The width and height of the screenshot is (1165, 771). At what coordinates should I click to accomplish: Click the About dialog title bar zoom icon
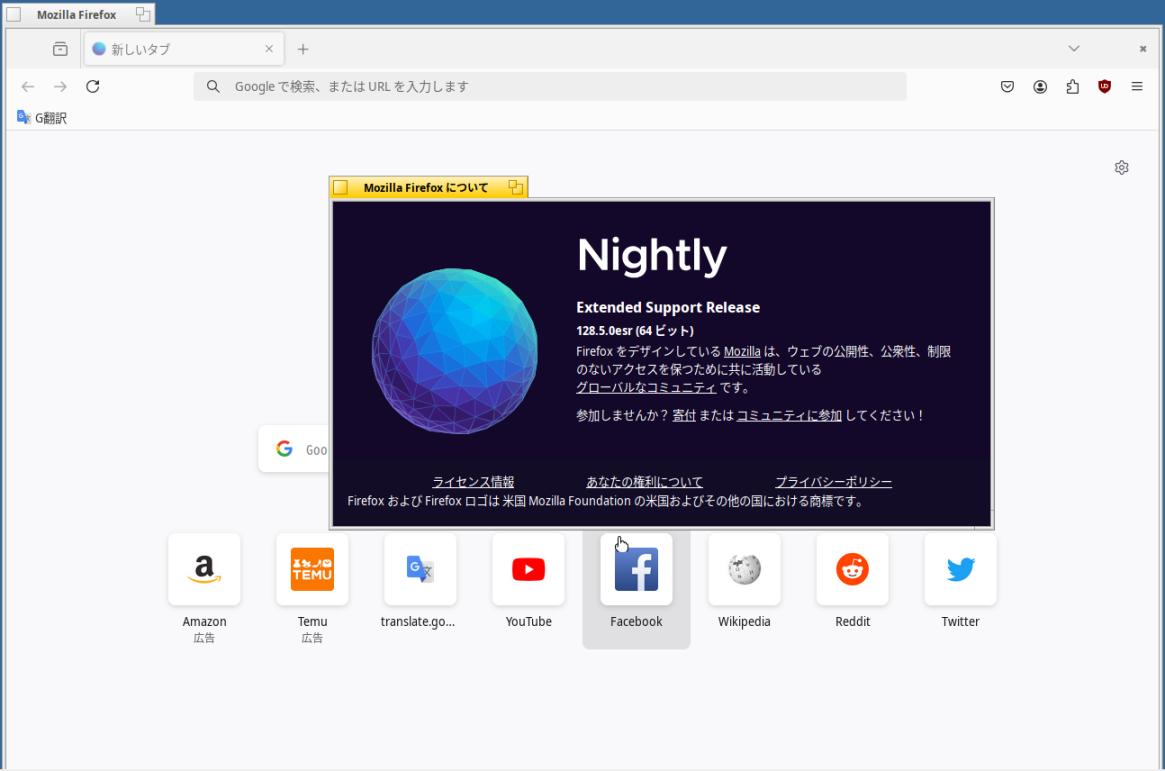coord(516,187)
